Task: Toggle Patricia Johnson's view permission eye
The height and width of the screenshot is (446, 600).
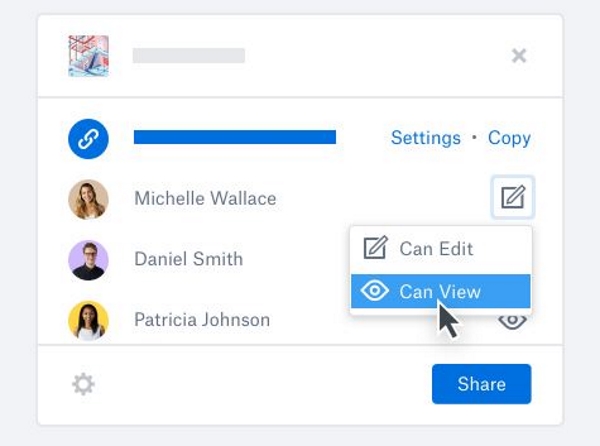Action: click(x=513, y=320)
